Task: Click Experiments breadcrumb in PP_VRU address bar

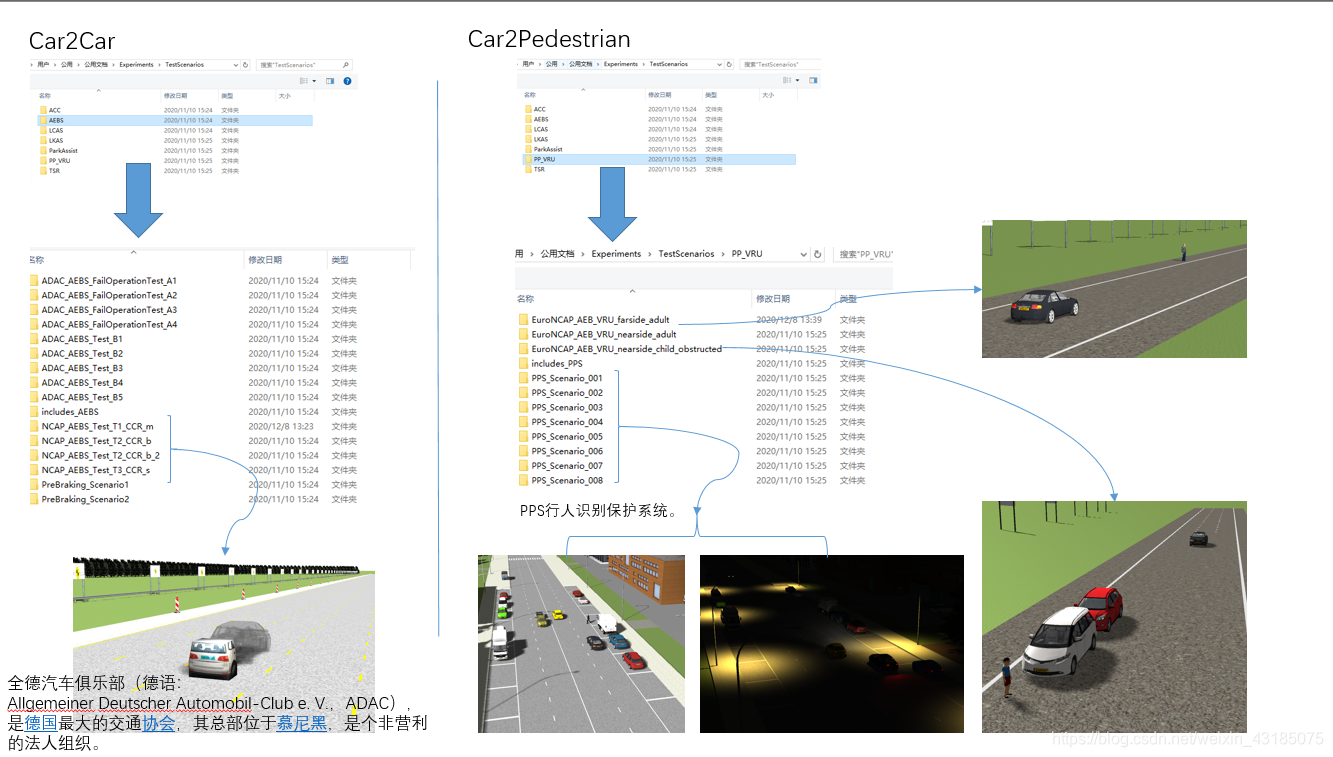Action: pyautogui.click(x=616, y=254)
